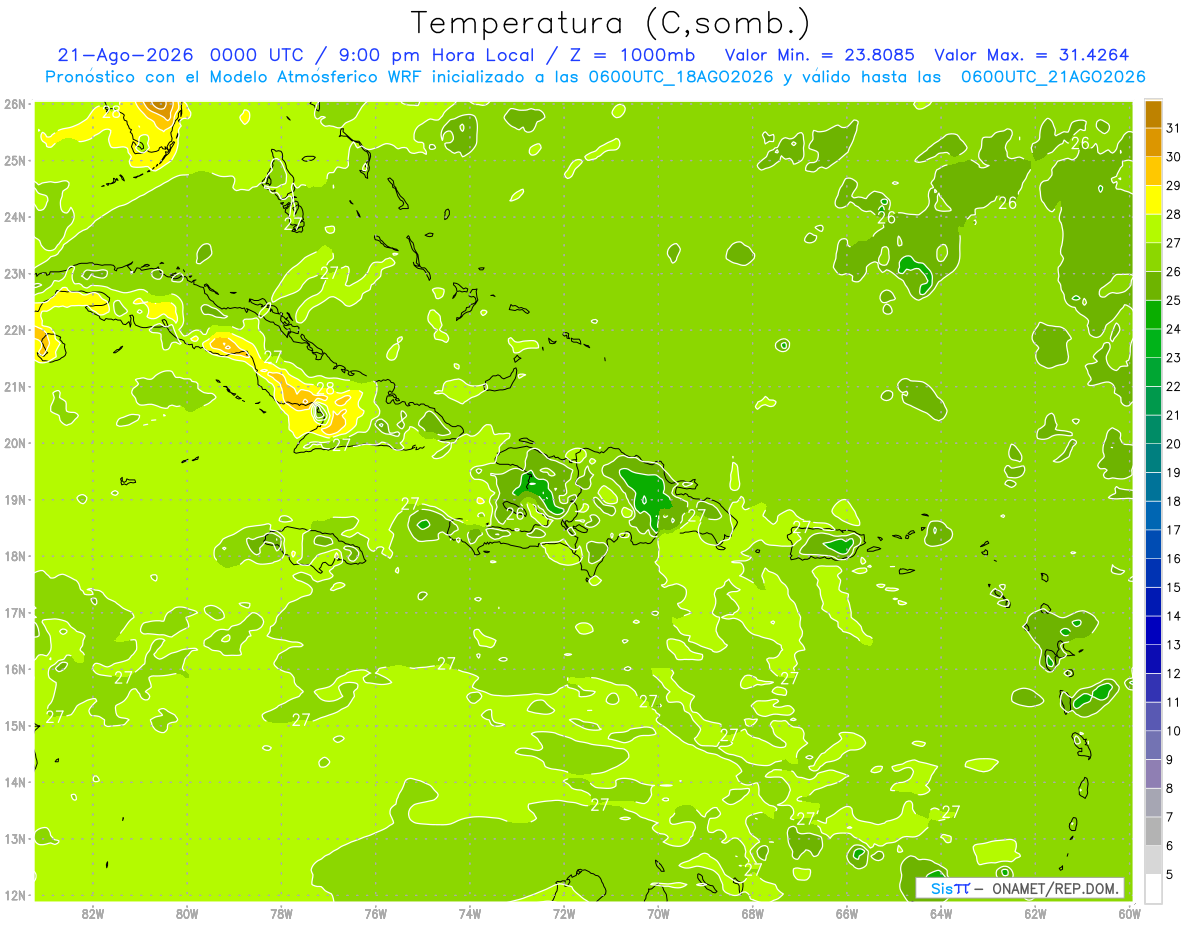Click the "80W" longitude axis label
1200x927 pixels.
pyautogui.click(x=187, y=914)
